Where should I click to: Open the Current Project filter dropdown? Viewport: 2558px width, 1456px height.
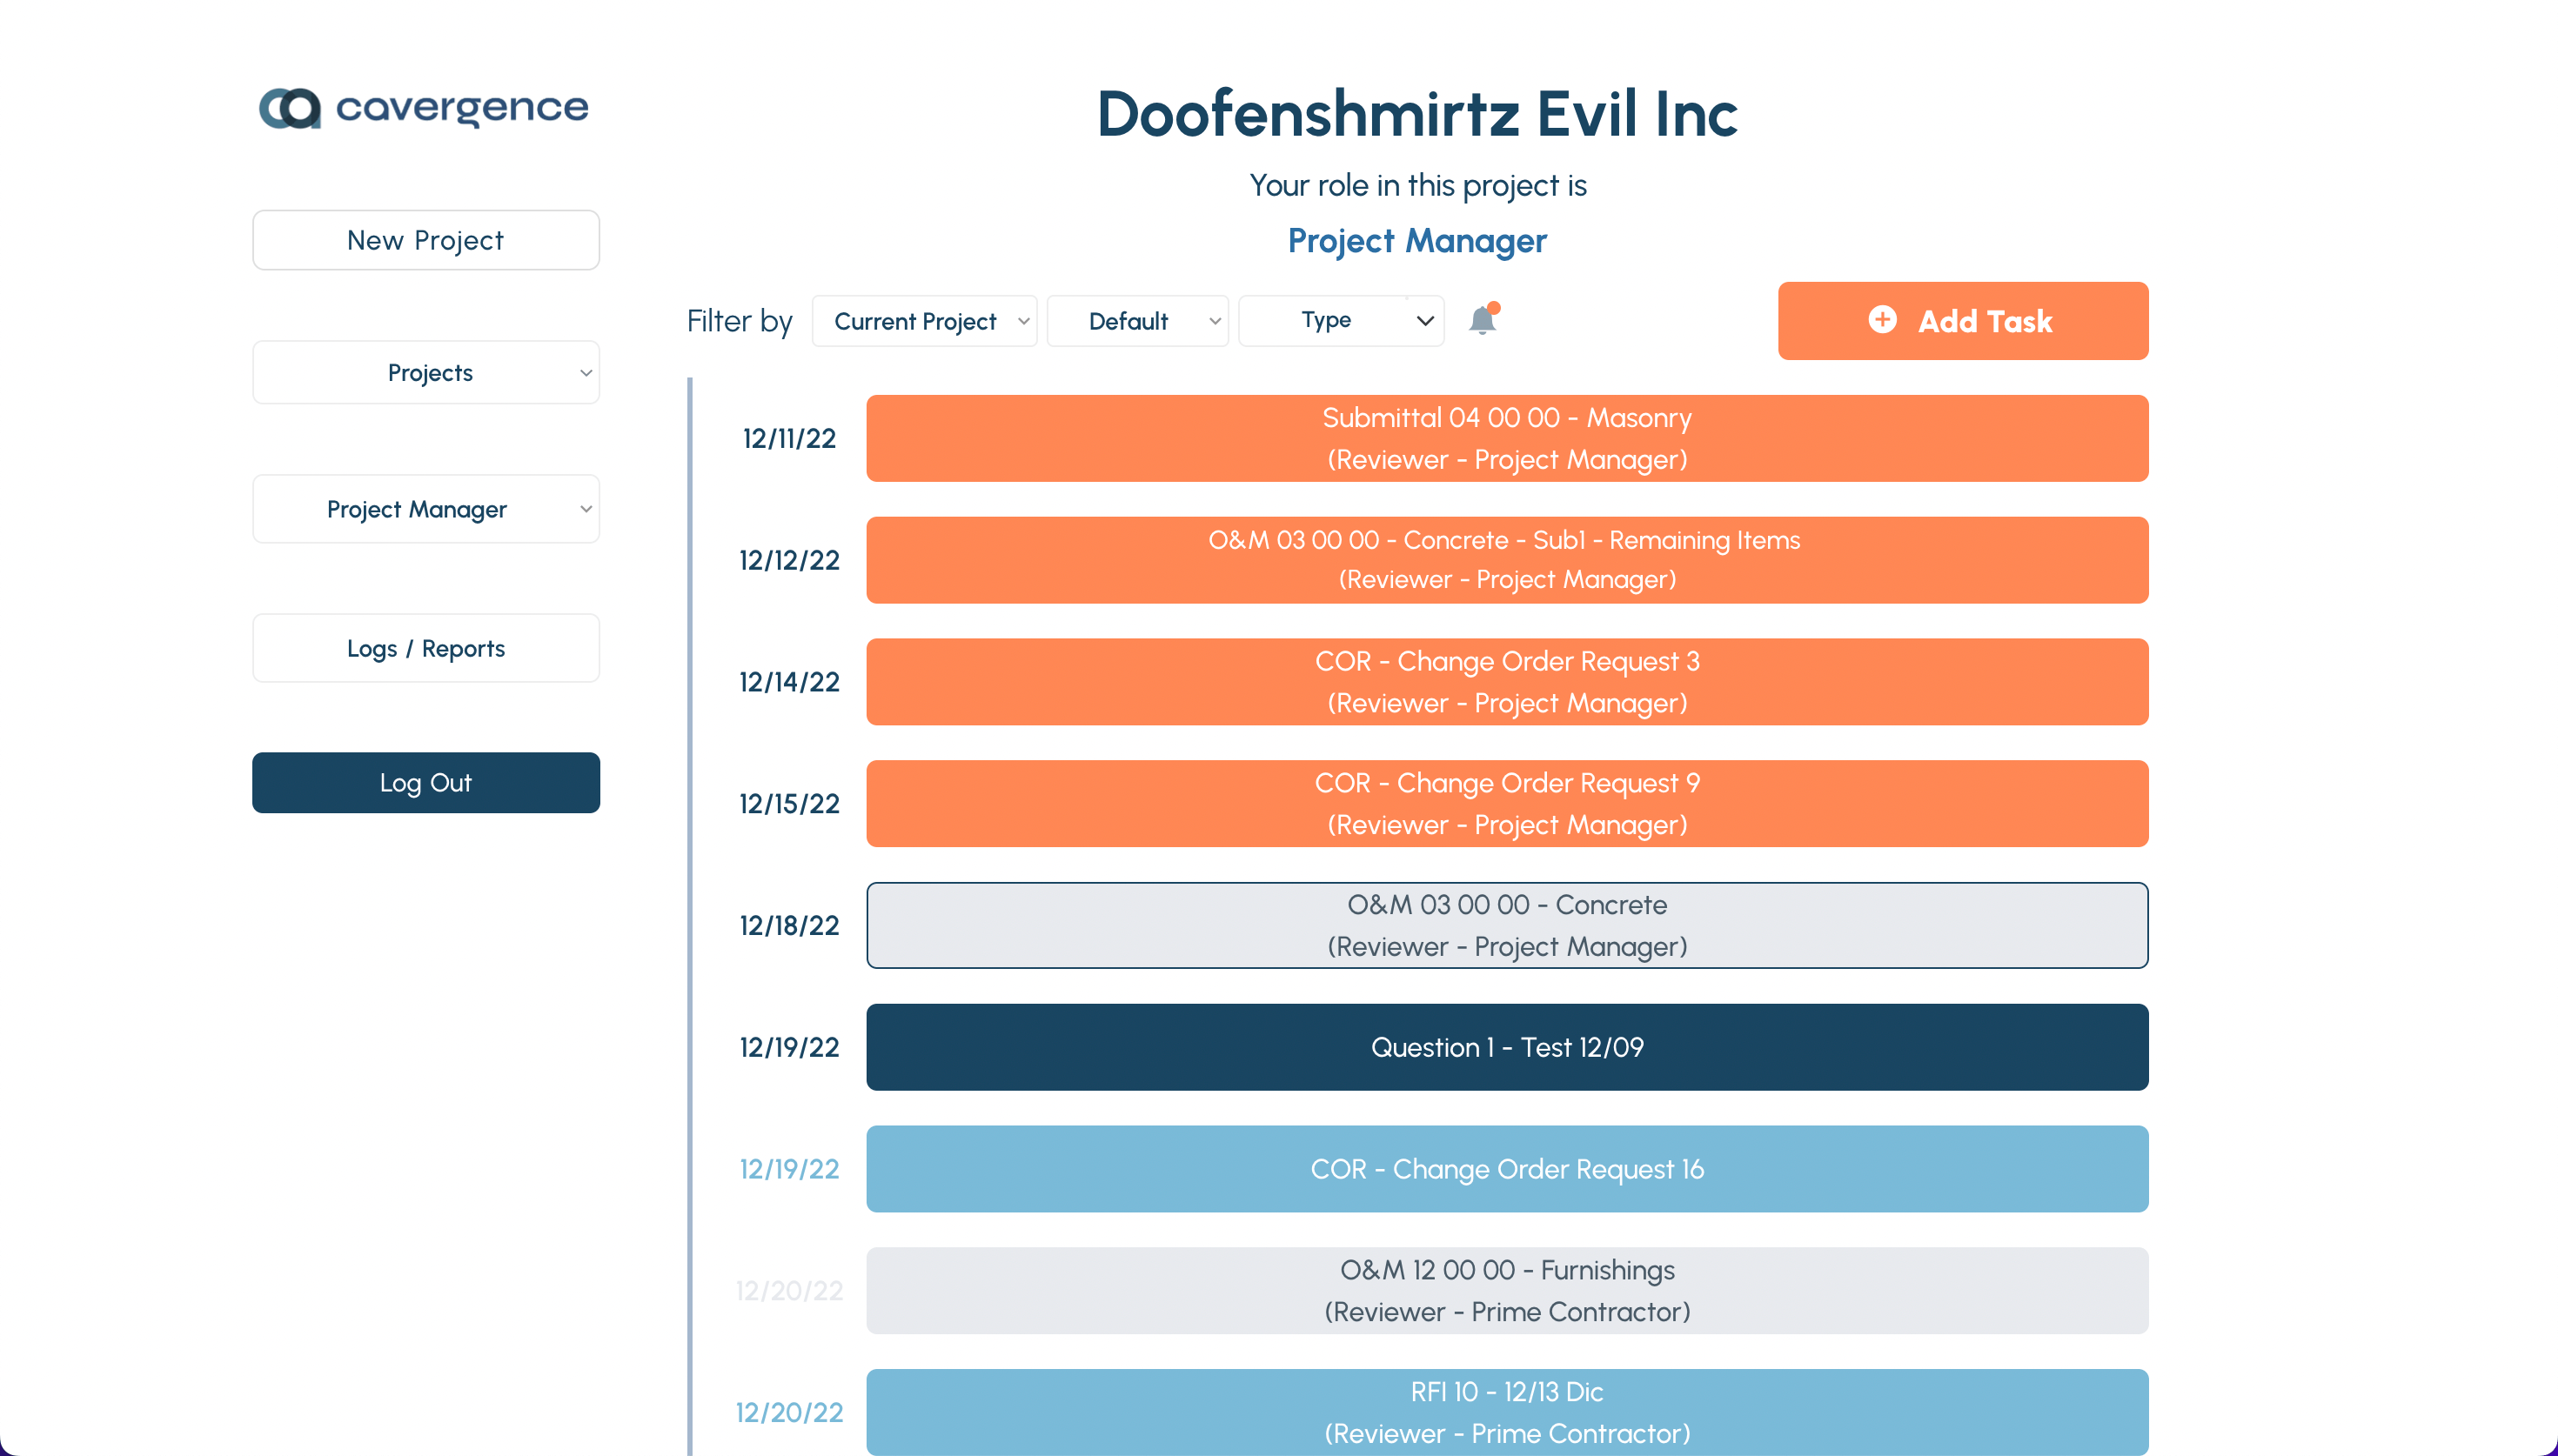point(924,321)
